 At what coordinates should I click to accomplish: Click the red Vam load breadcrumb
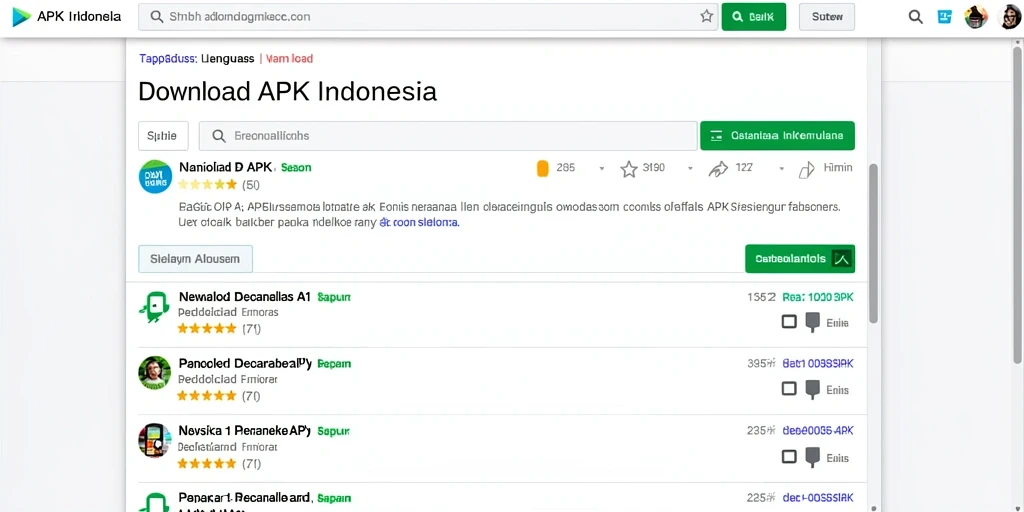pos(290,59)
